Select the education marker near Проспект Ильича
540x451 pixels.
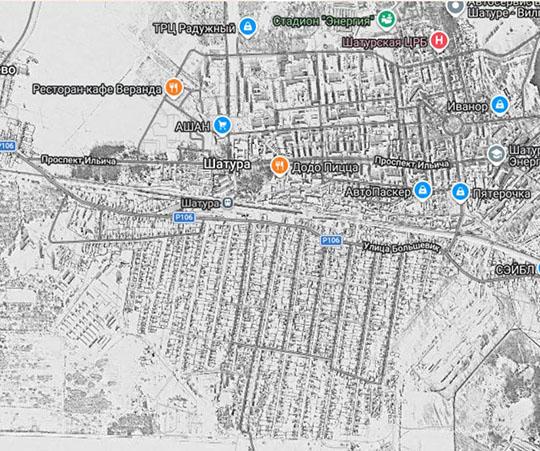pyautogui.click(x=497, y=155)
